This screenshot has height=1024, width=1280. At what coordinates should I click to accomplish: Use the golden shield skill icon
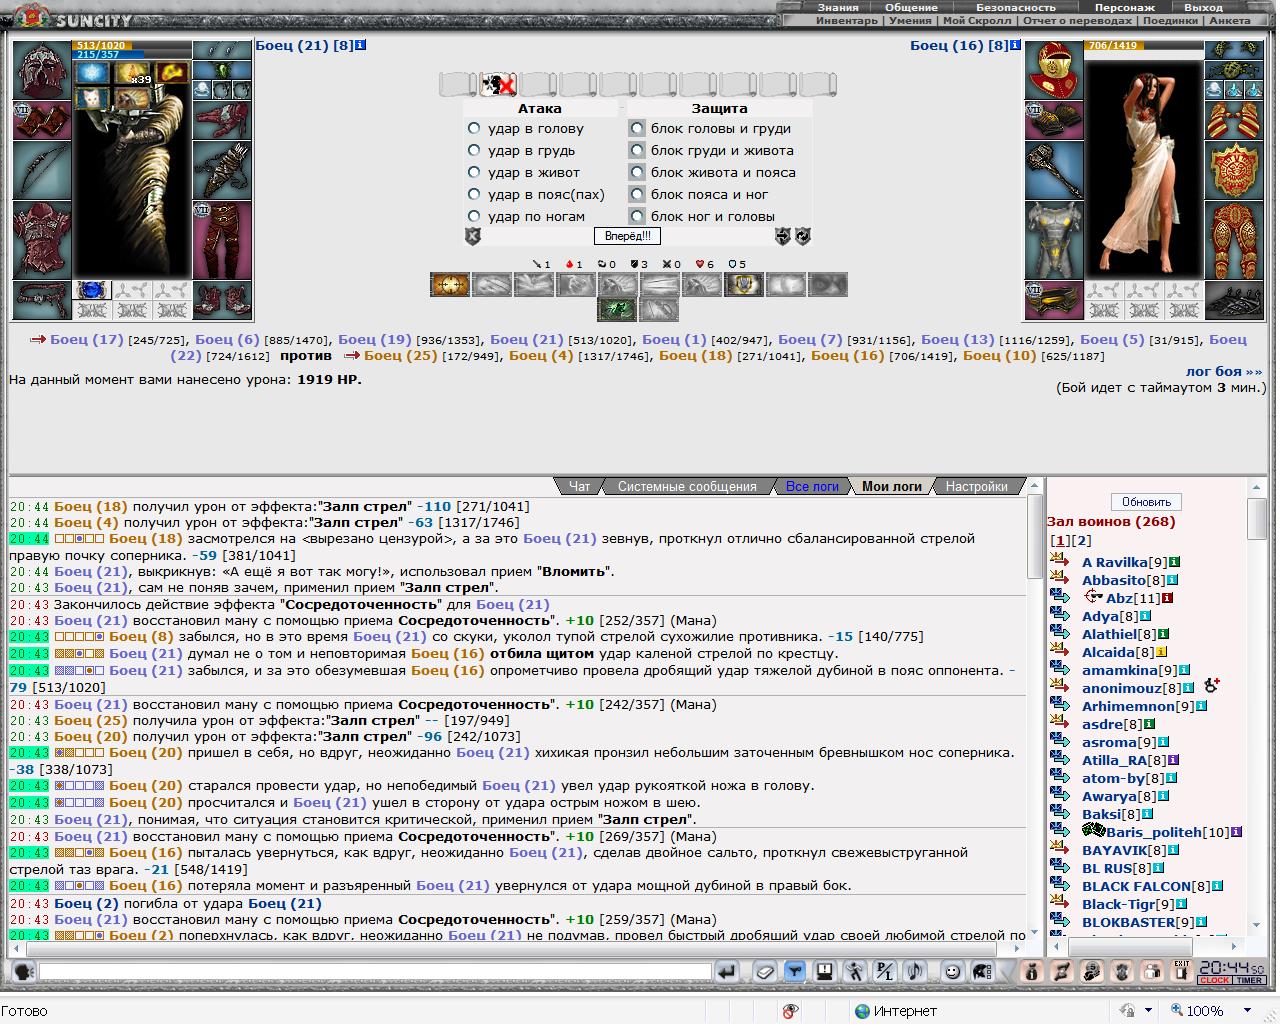point(744,285)
